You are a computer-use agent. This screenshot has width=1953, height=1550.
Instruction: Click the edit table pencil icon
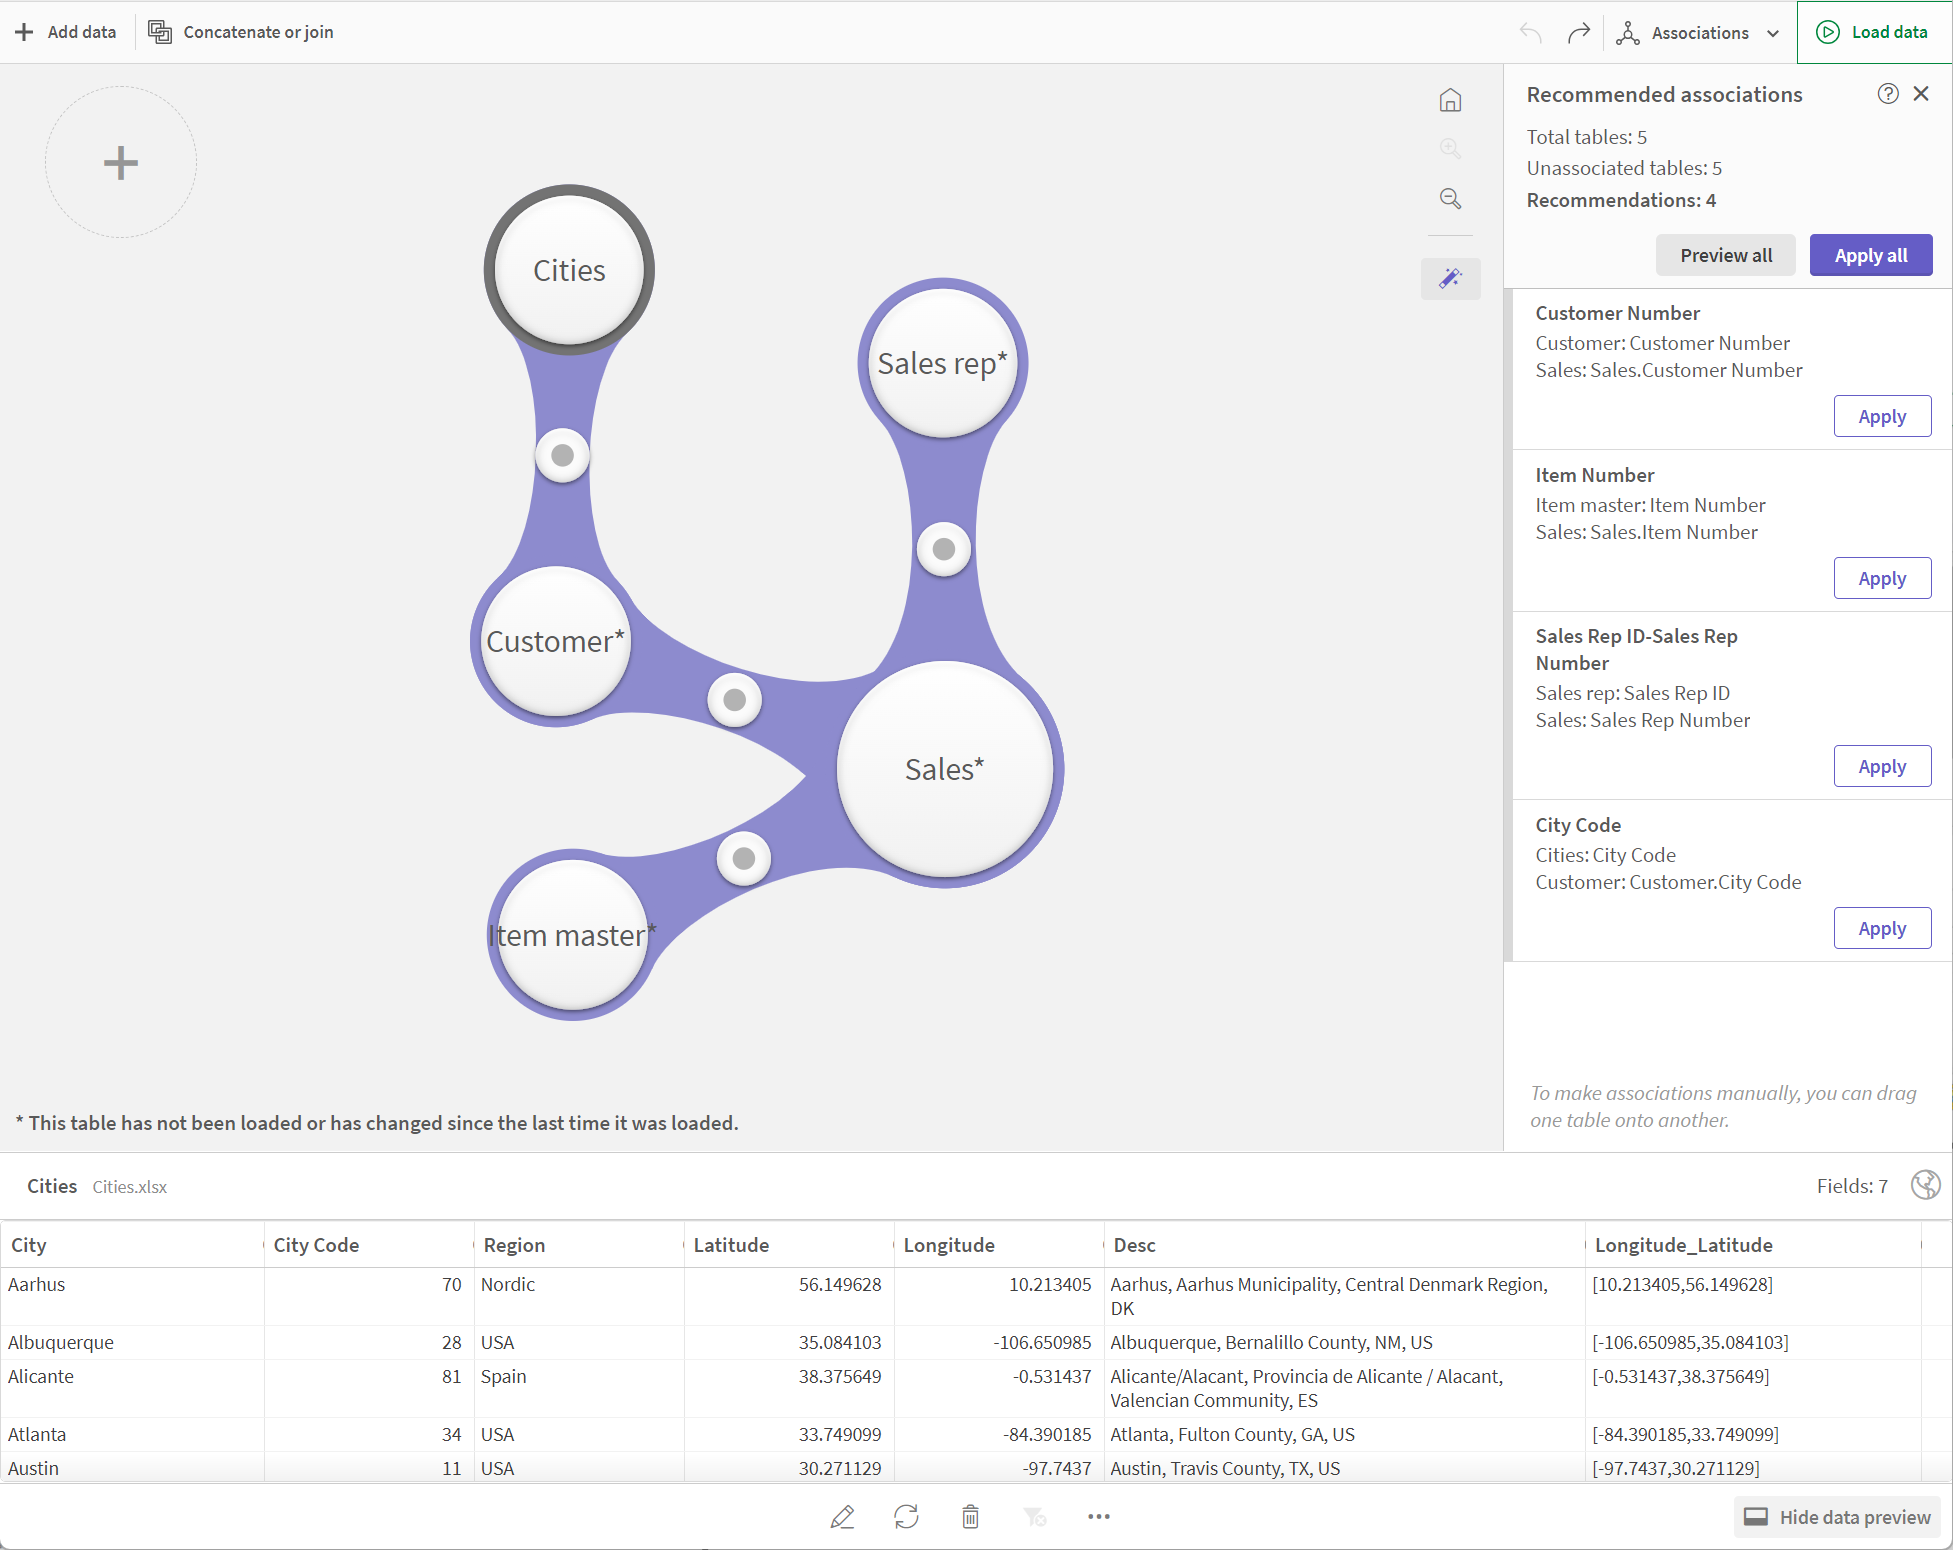(x=842, y=1517)
